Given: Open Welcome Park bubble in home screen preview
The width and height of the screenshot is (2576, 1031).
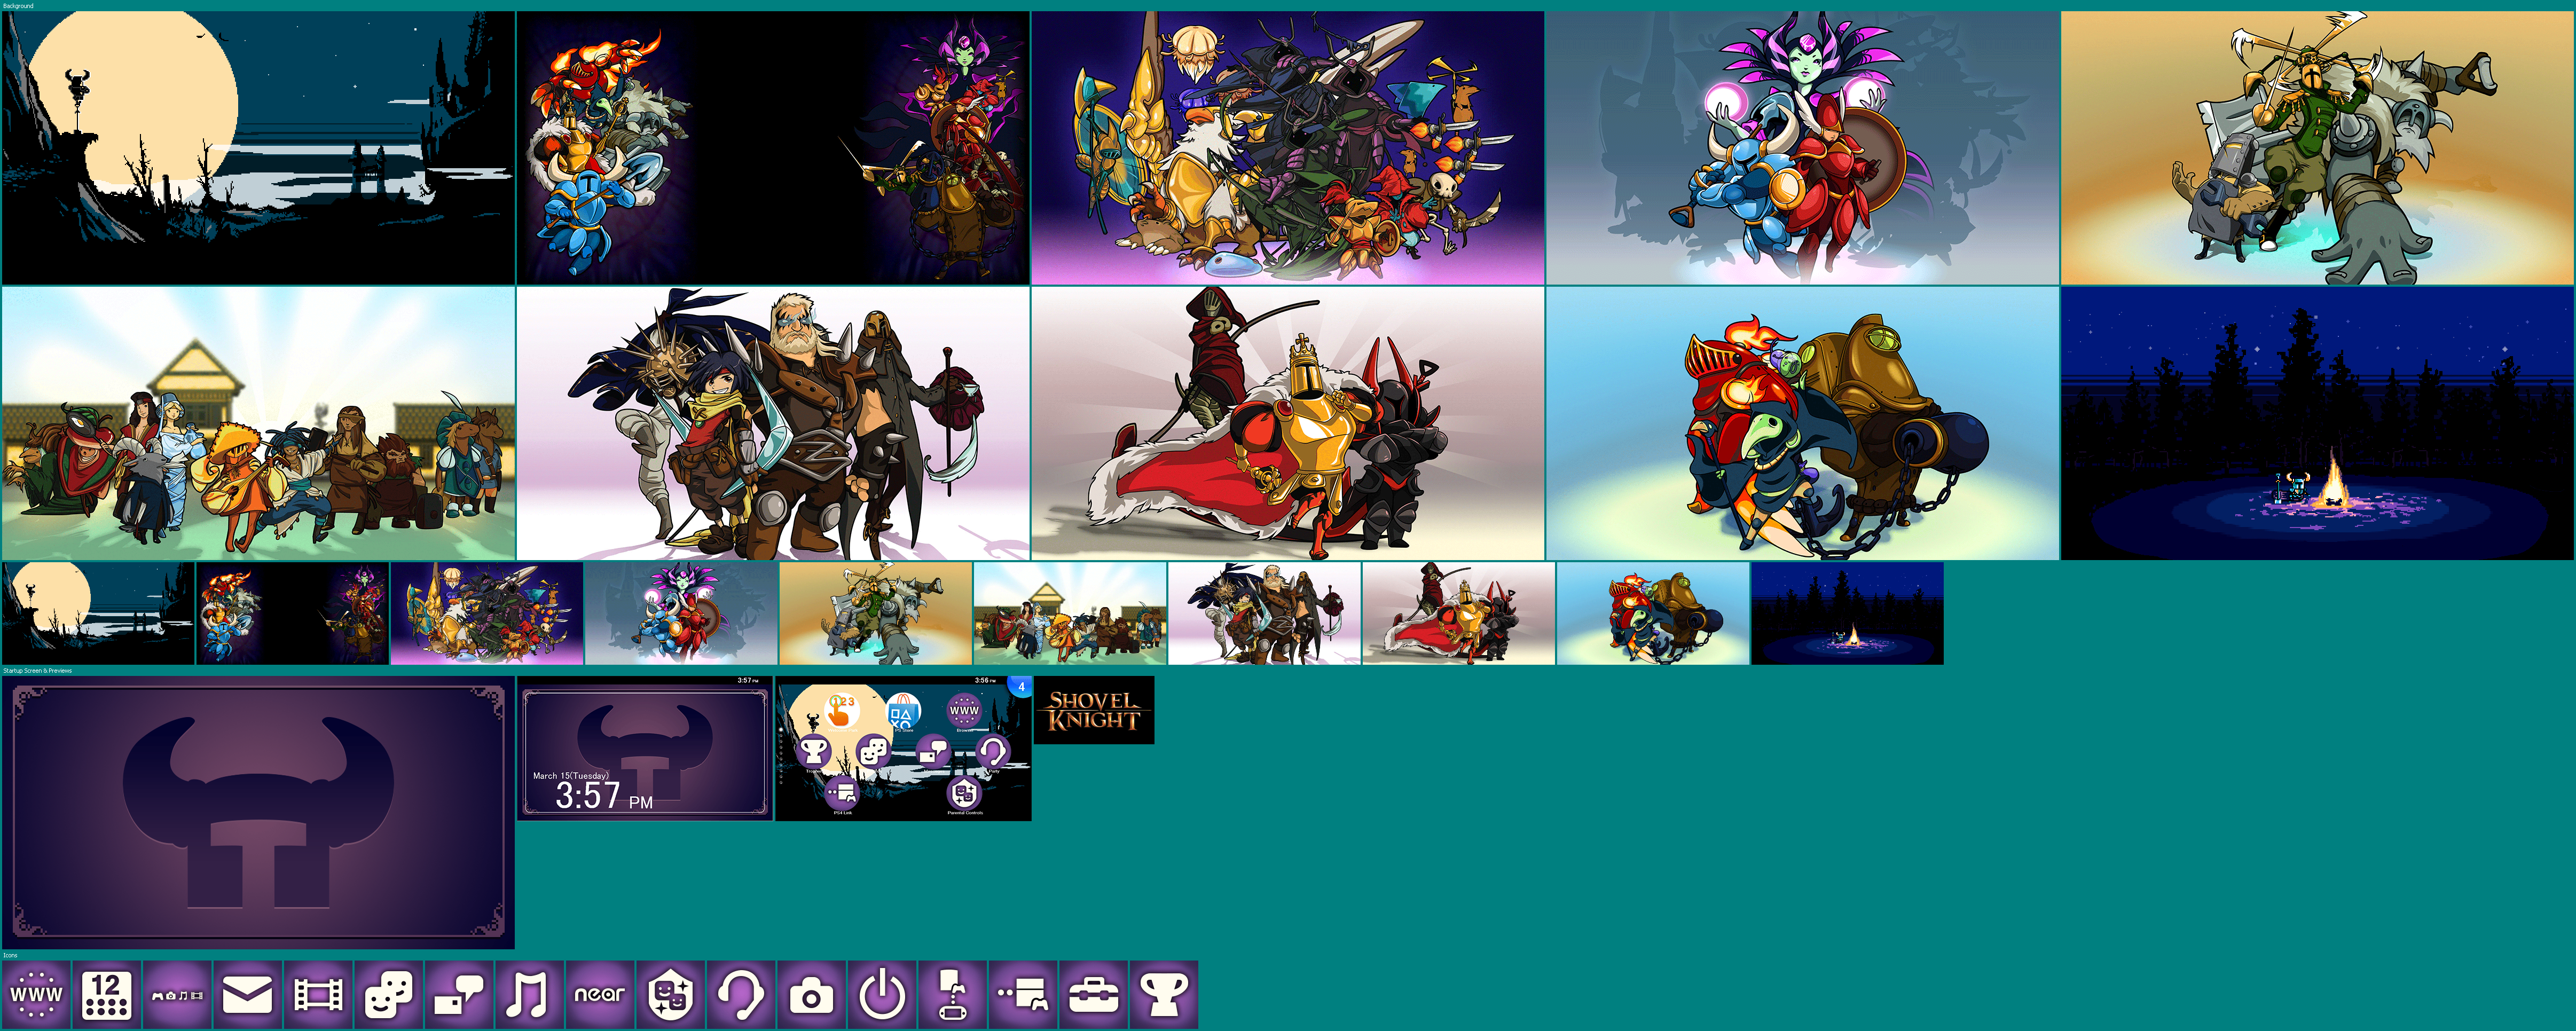Looking at the screenshot, I should point(842,711).
